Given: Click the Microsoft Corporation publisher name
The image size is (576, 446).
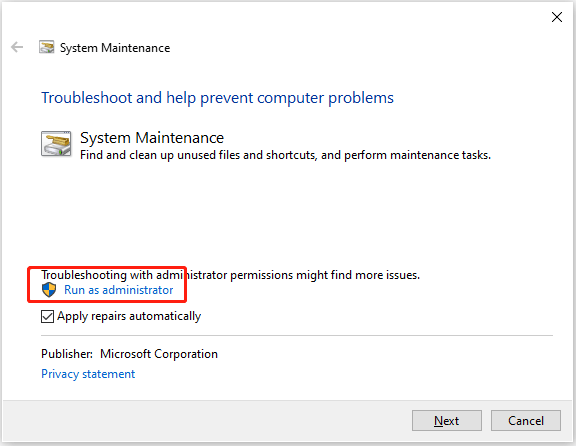Looking at the screenshot, I should pyautogui.click(x=159, y=354).
